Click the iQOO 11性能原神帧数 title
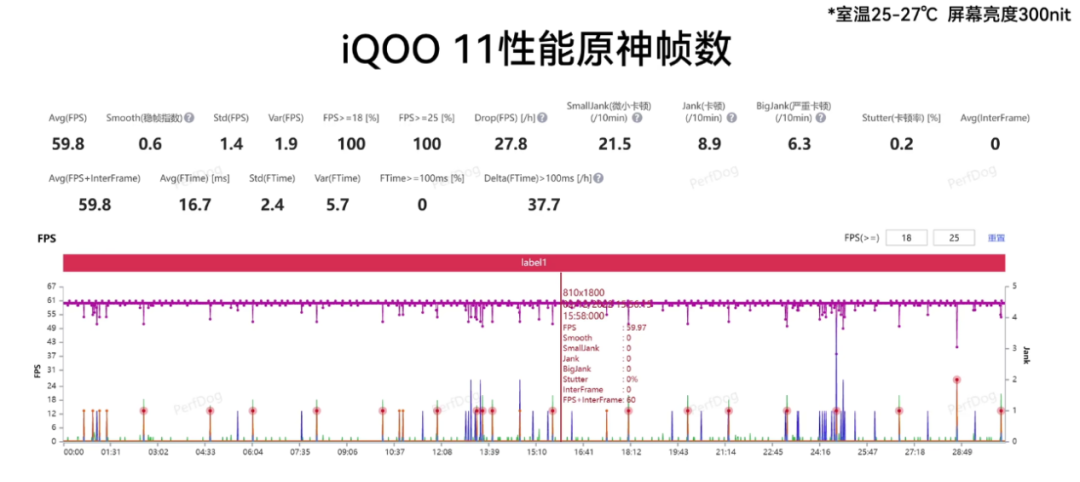 pos(537,50)
